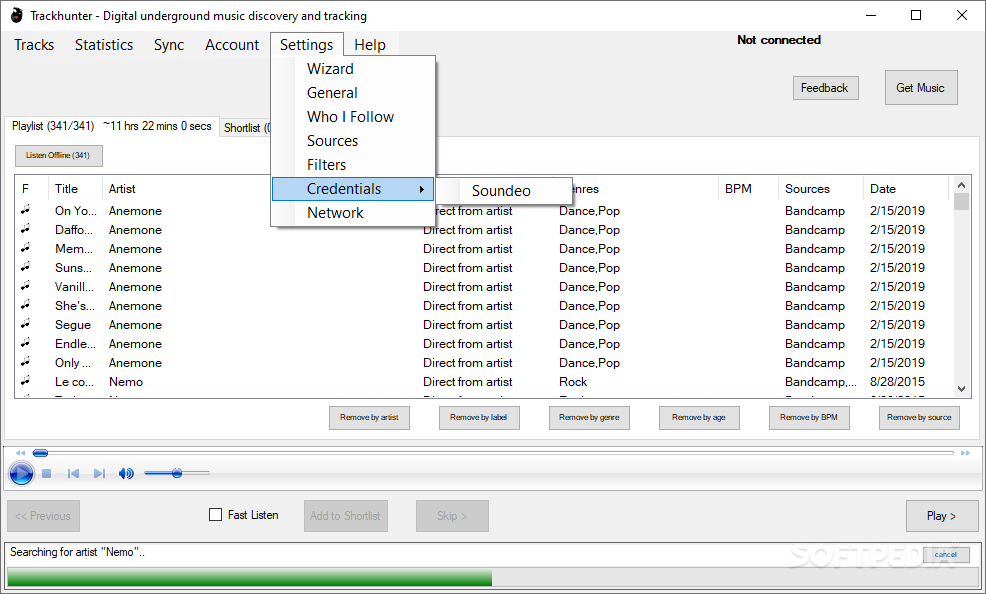Click the Listen Offline (341) button
The image size is (986, 594).
58,155
